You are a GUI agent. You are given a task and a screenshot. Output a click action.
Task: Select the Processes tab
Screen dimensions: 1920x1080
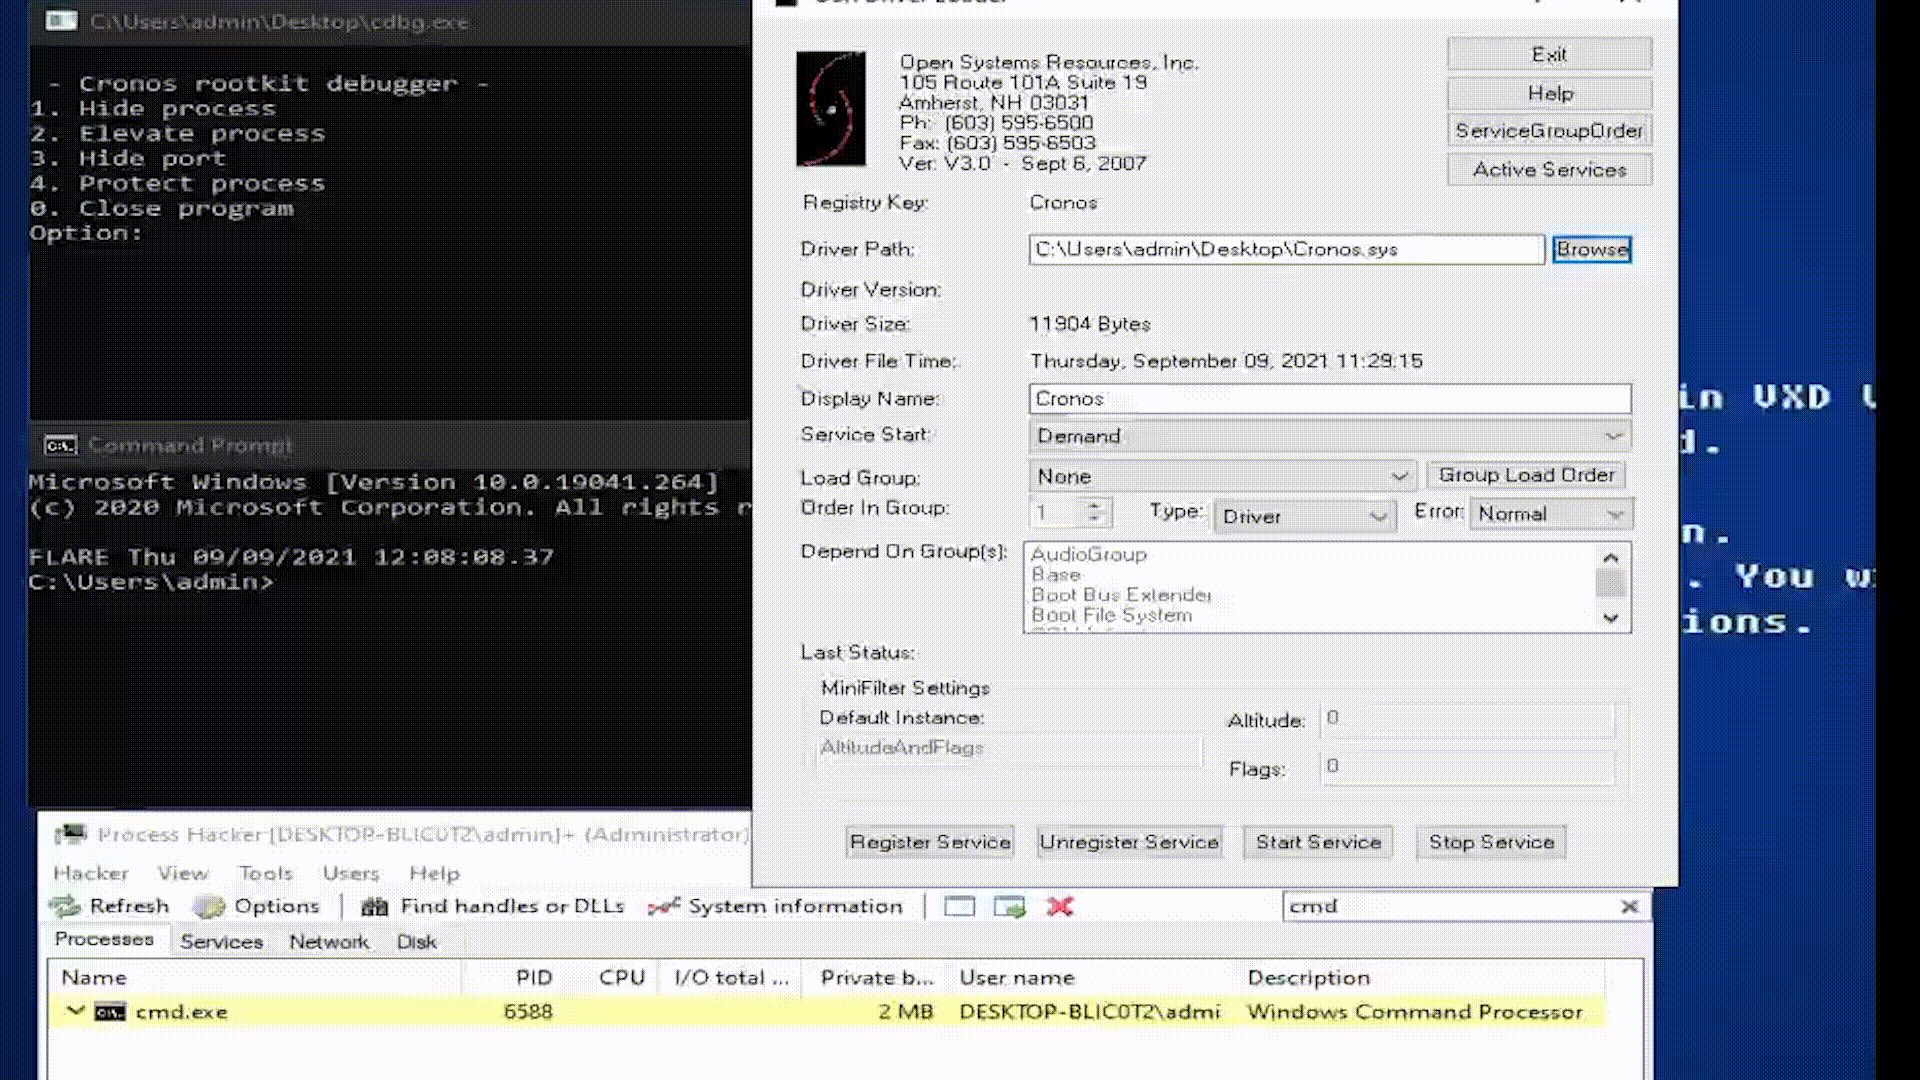click(x=104, y=940)
